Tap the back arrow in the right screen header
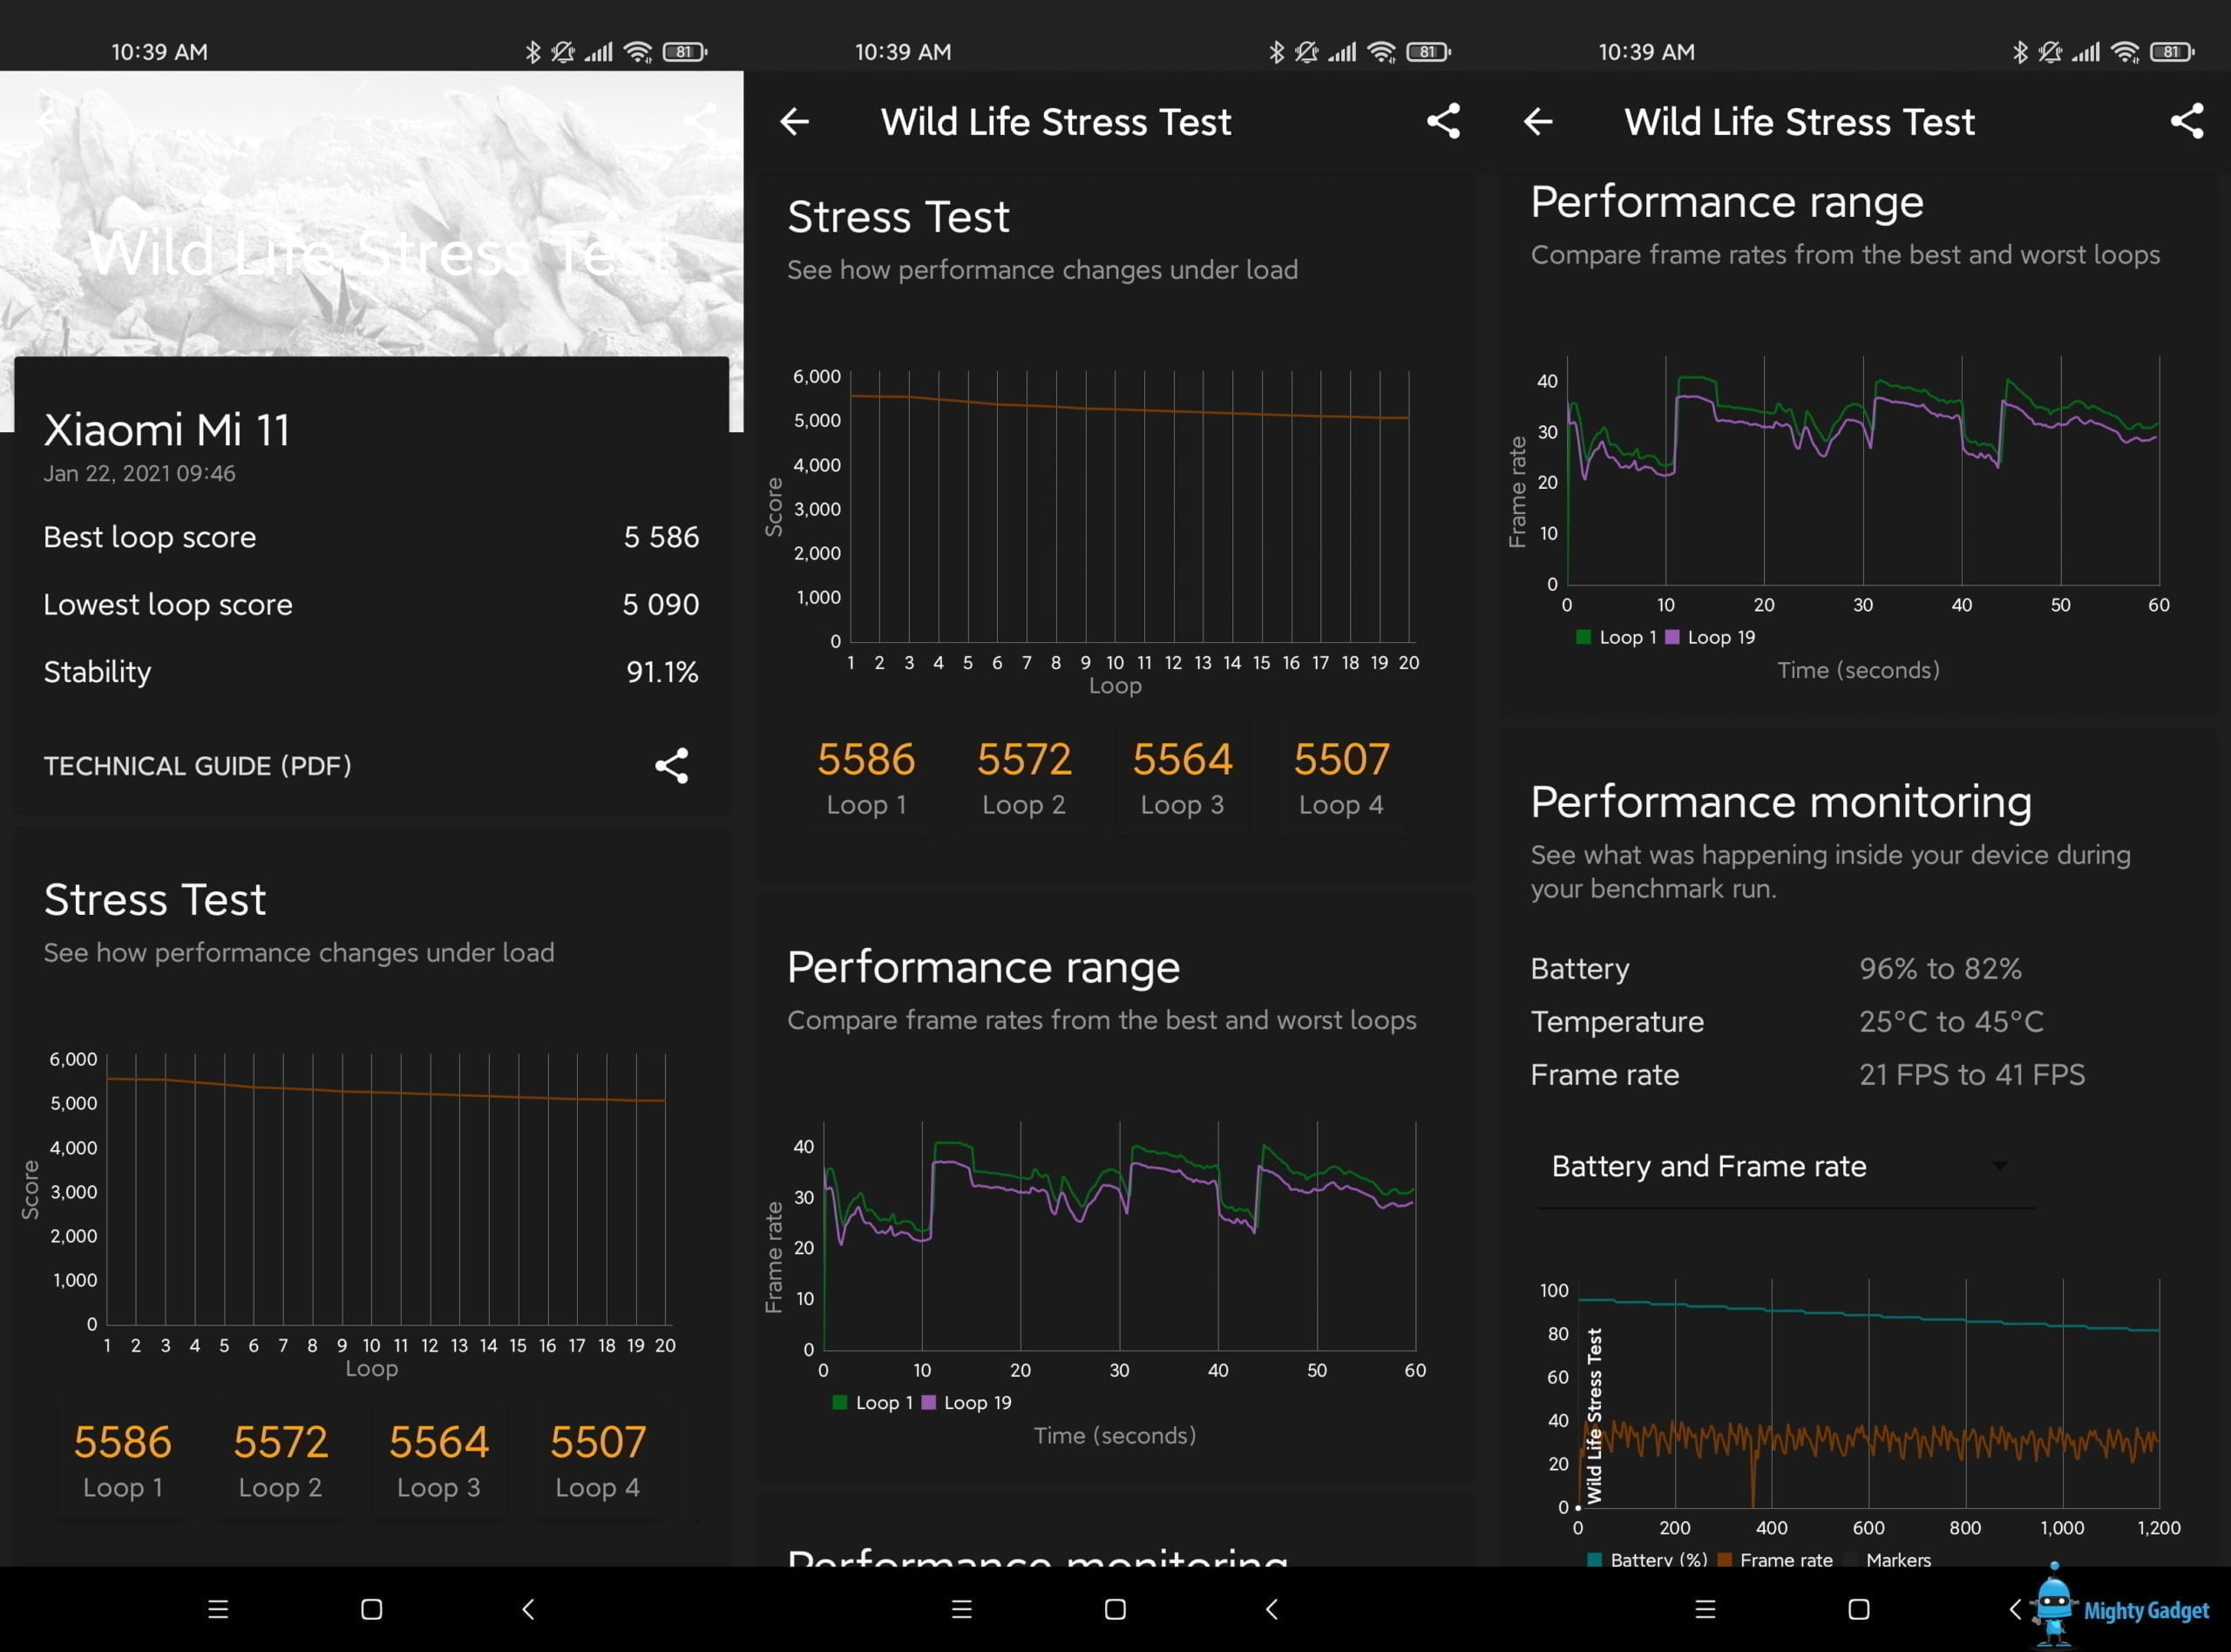 tap(1538, 122)
